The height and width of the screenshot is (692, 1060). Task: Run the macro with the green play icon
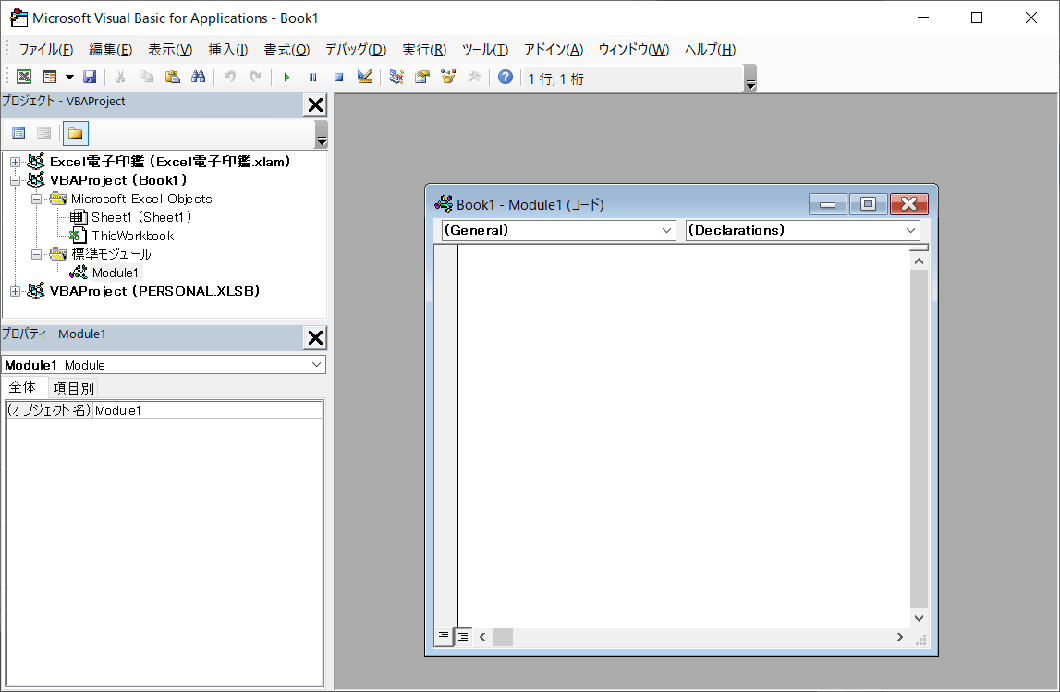click(x=287, y=77)
